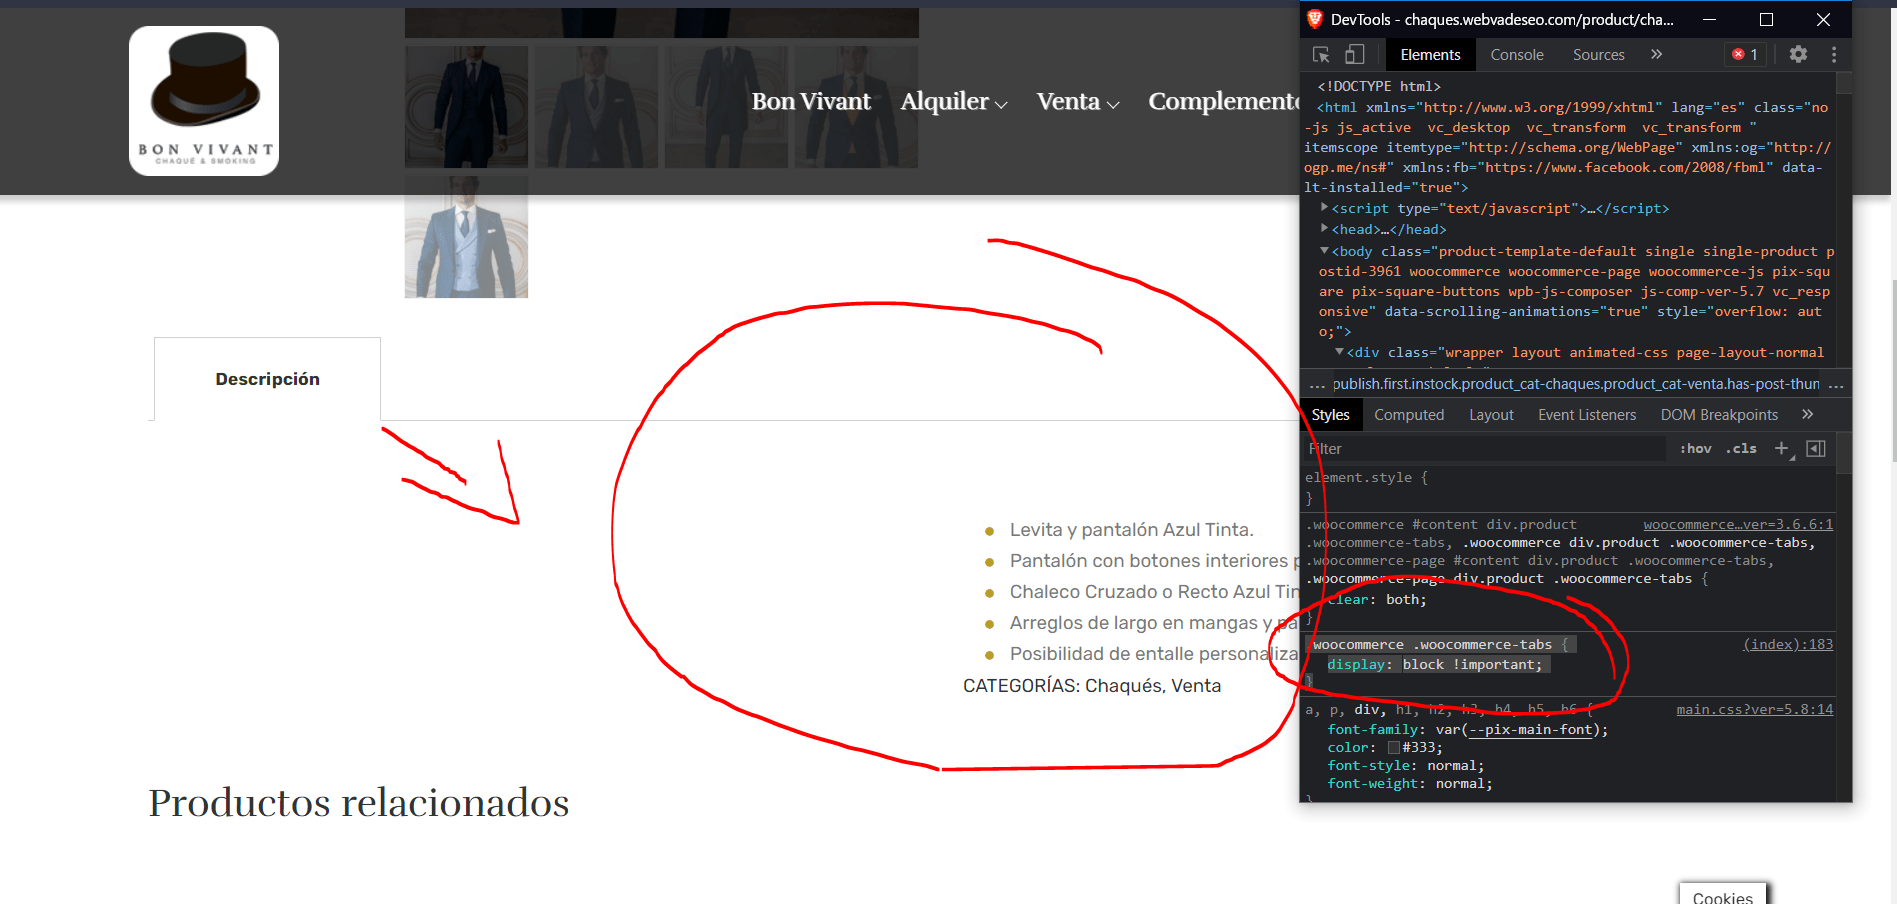Select the Descripción product tab
This screenshot has width=1897, height=904.
click(x=267, y=379)
